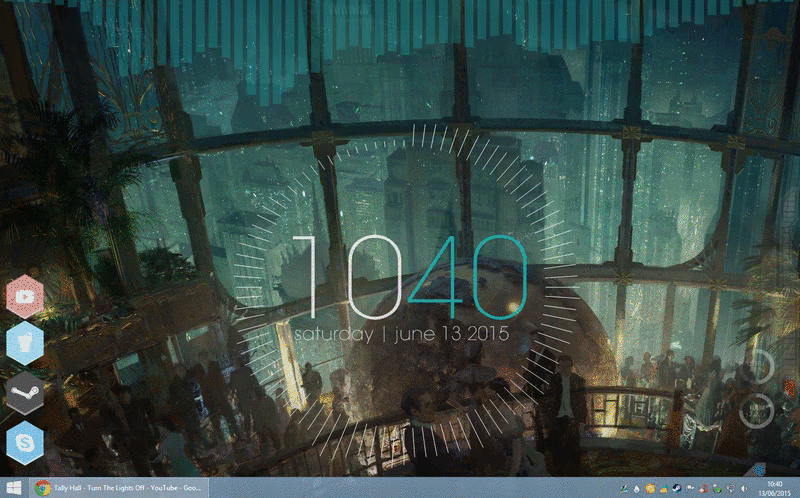The image size is (800, 498).
Task: Click the small blue hexagon above the tray
Action: coord(759,469)
